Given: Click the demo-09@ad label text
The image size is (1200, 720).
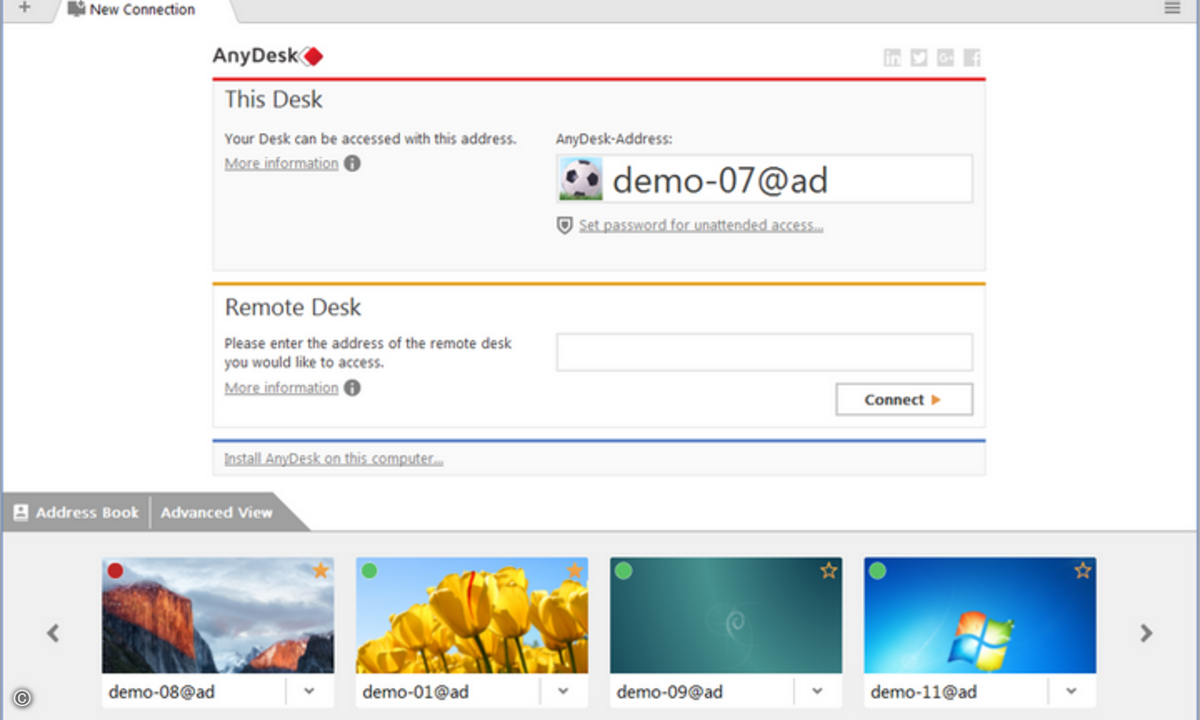Looking at the screenshot, I should (670, 691).
